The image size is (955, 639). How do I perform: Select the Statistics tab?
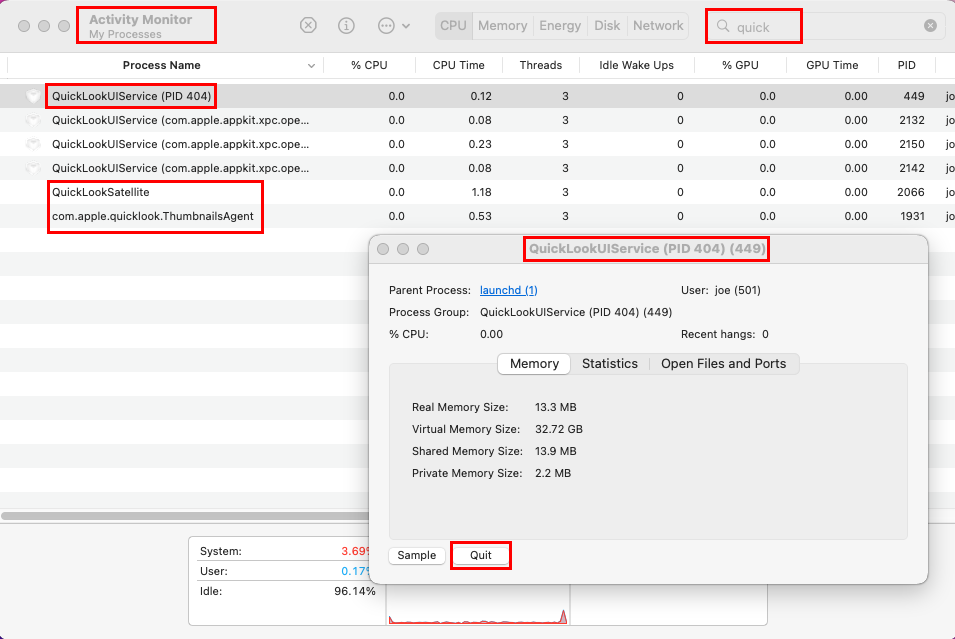(610, 364)
